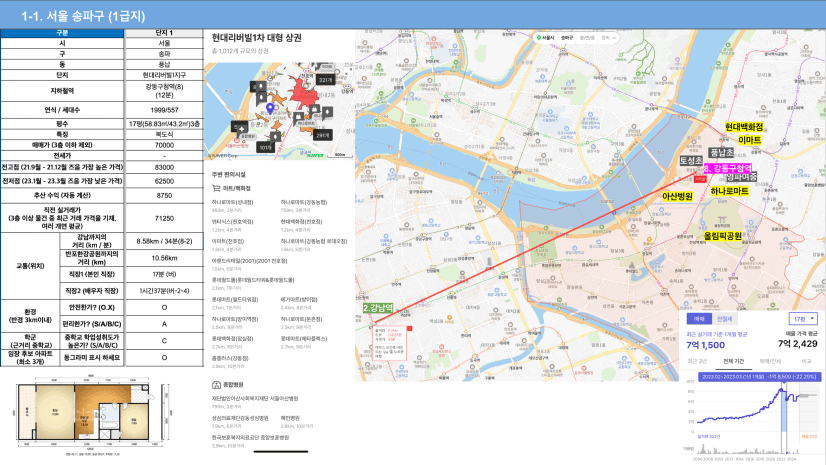
Task: Select the 71250 recent transaction cell
Action: pyautogui.click(x=164, y=218)
